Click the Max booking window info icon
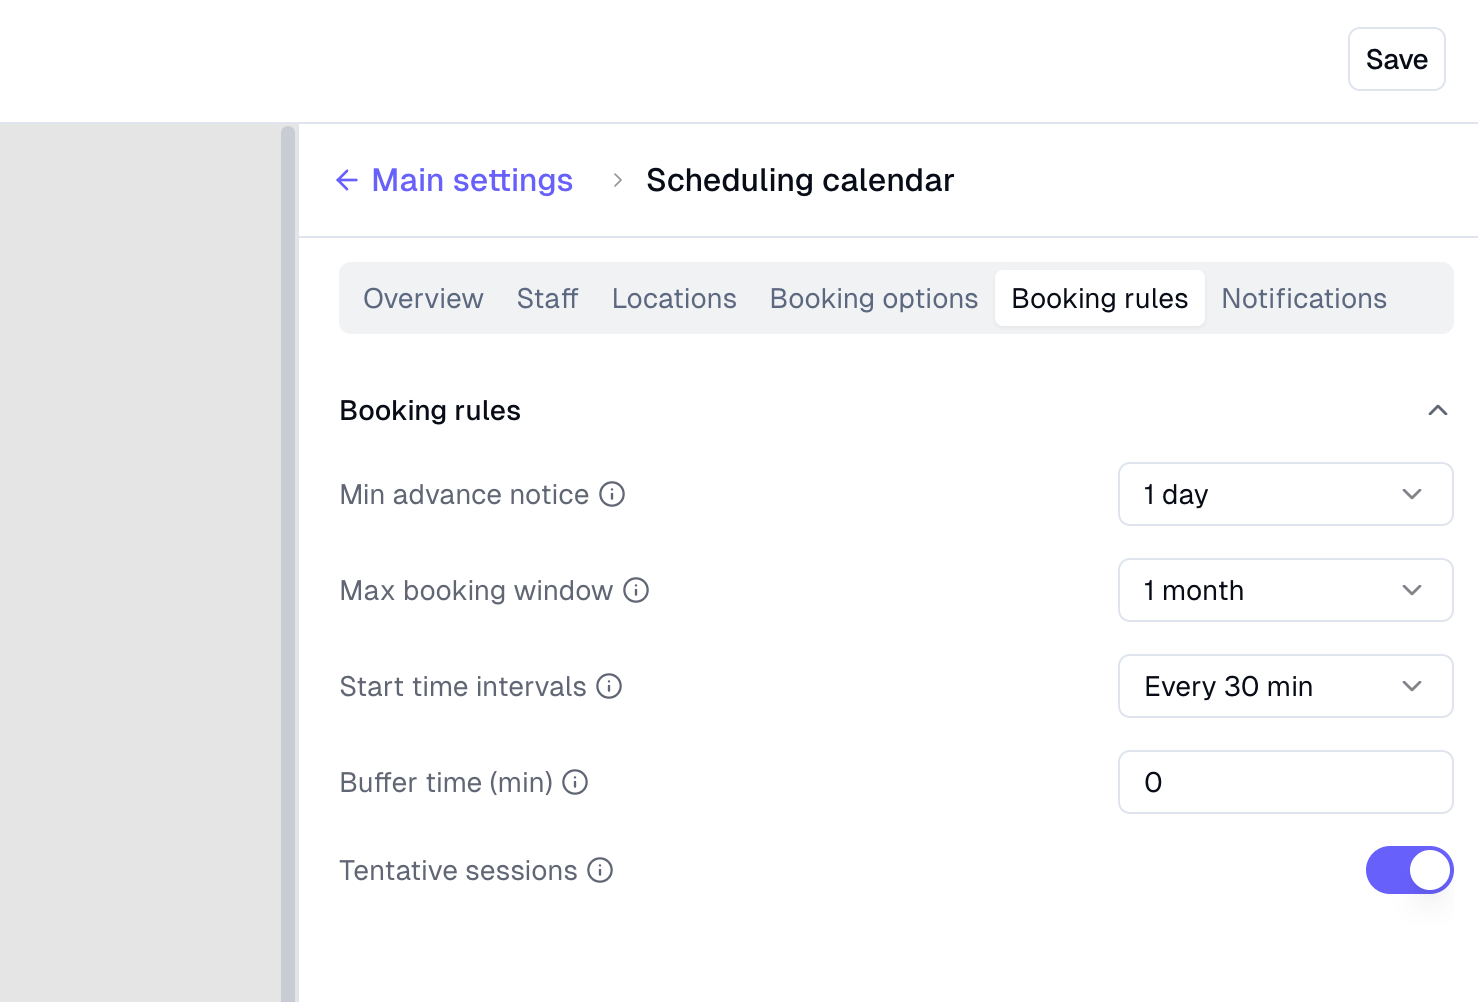 [636, 590]
